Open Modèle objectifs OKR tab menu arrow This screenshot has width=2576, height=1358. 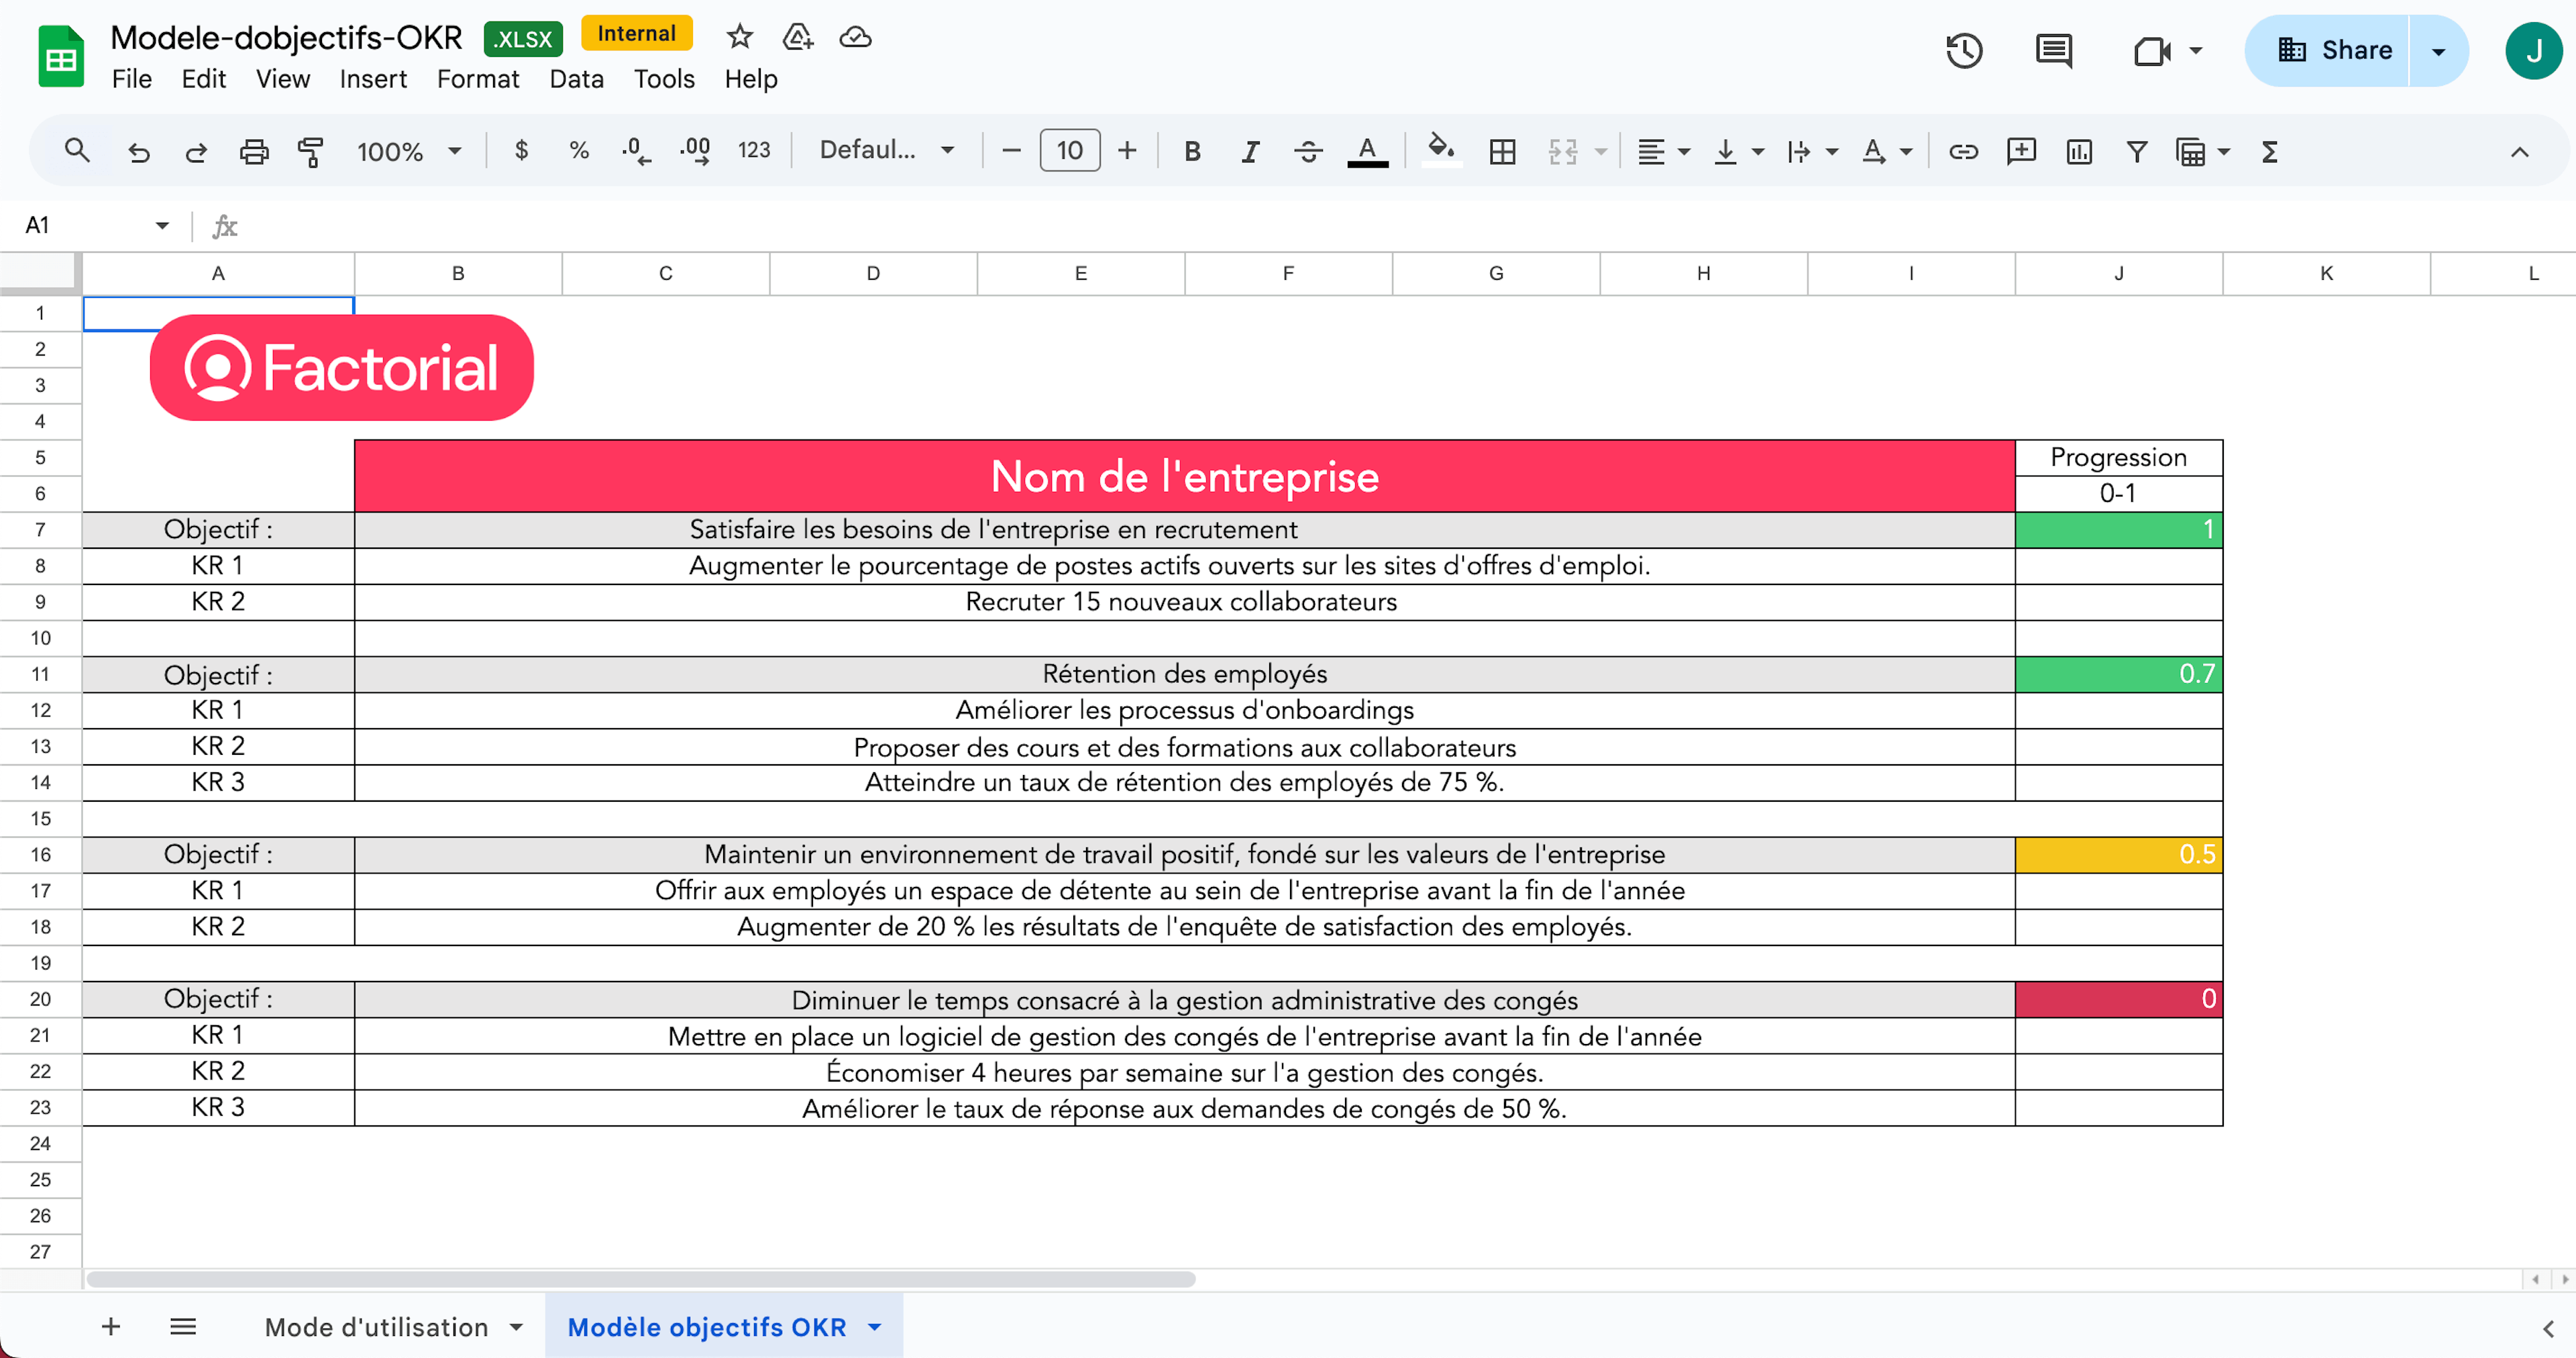(875, 1326)
